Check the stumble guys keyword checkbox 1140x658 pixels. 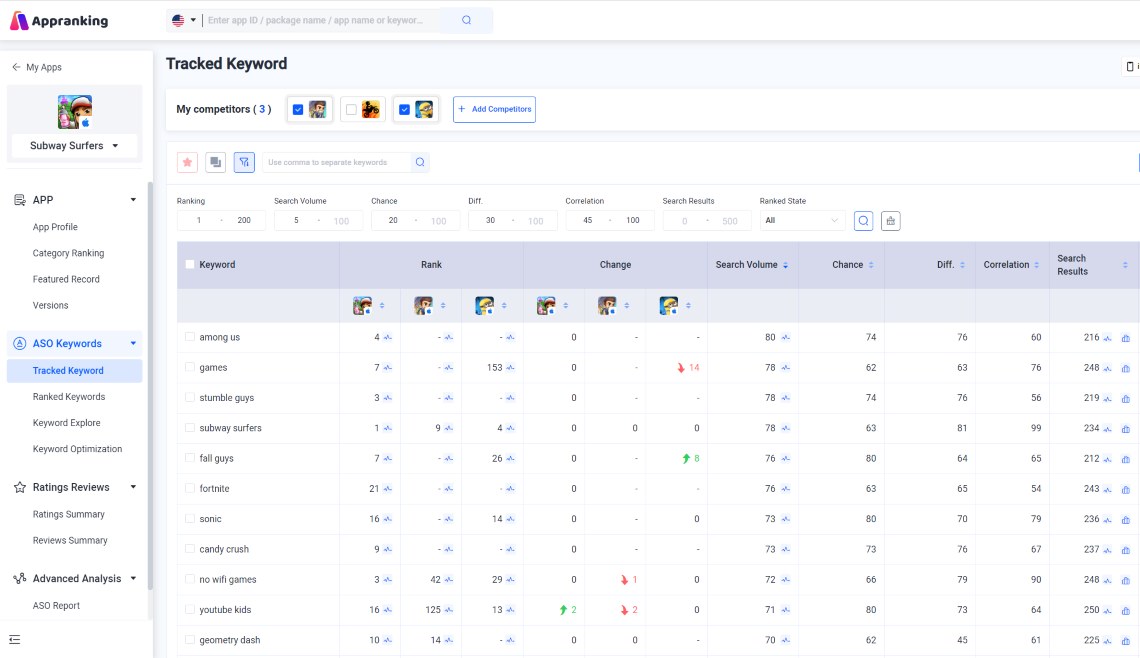[x=190, y=398]
